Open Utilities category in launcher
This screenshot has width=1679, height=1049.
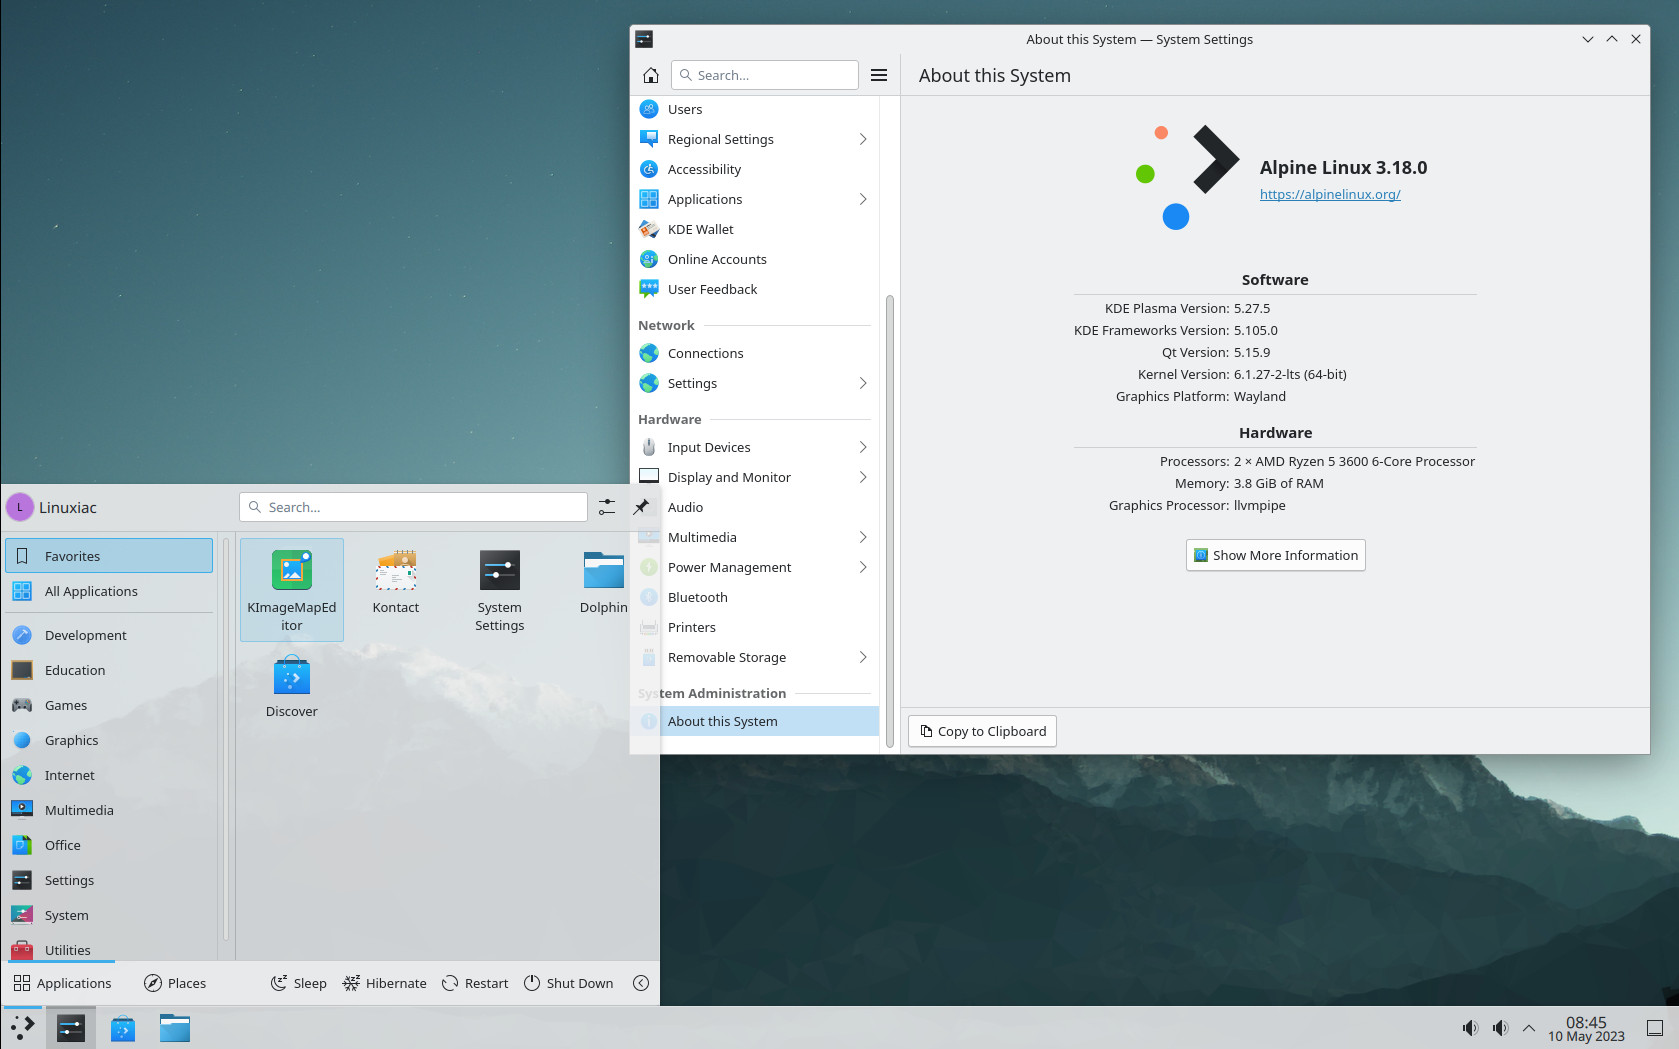pyautogui.click(x=109, y=949)
